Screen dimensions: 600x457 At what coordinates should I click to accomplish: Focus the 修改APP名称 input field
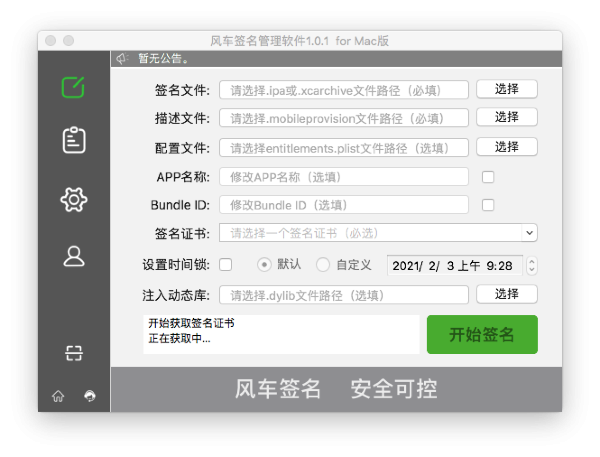point(344,177)
